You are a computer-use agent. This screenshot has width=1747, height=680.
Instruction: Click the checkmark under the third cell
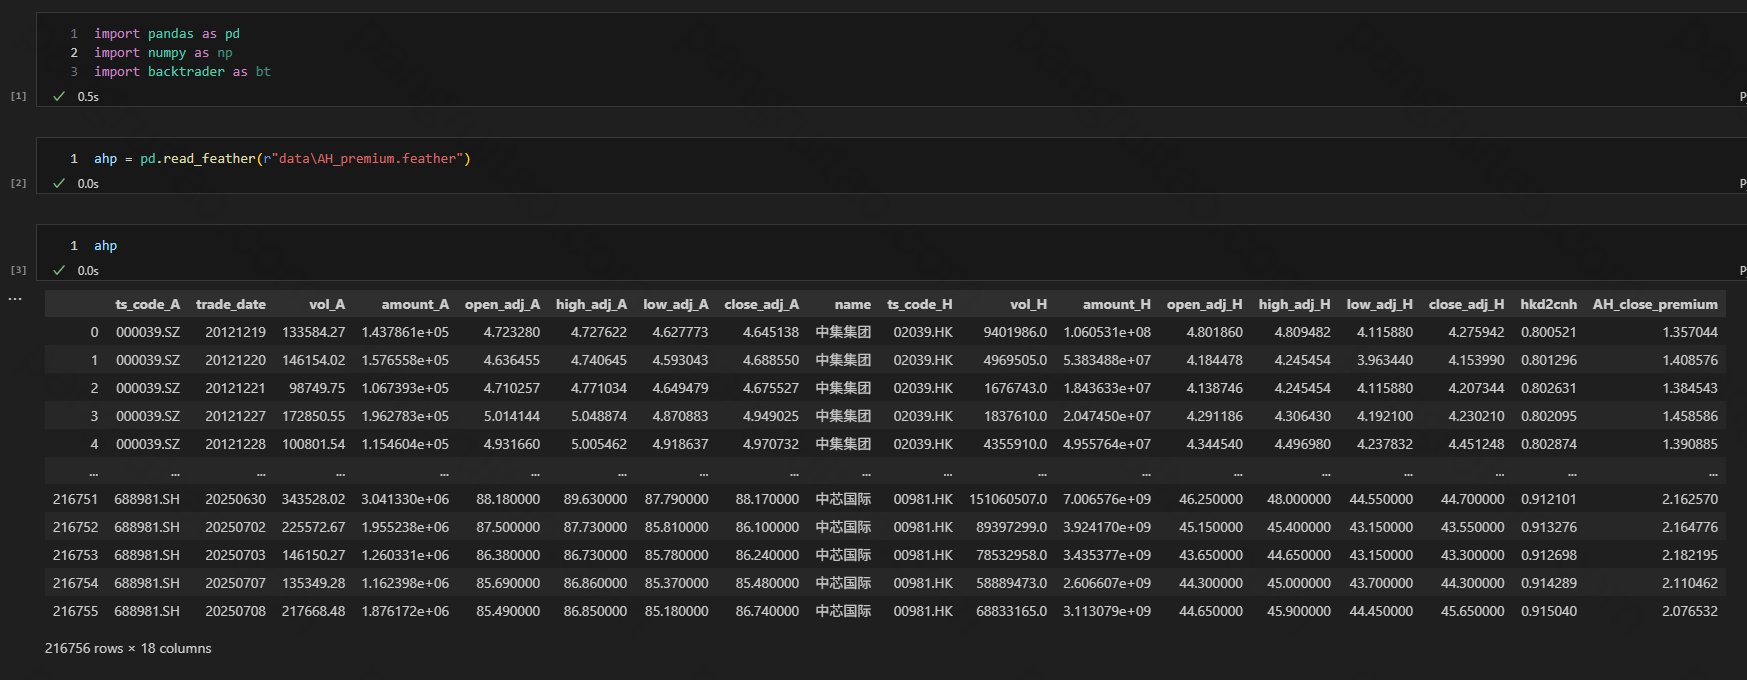point(59,271)
